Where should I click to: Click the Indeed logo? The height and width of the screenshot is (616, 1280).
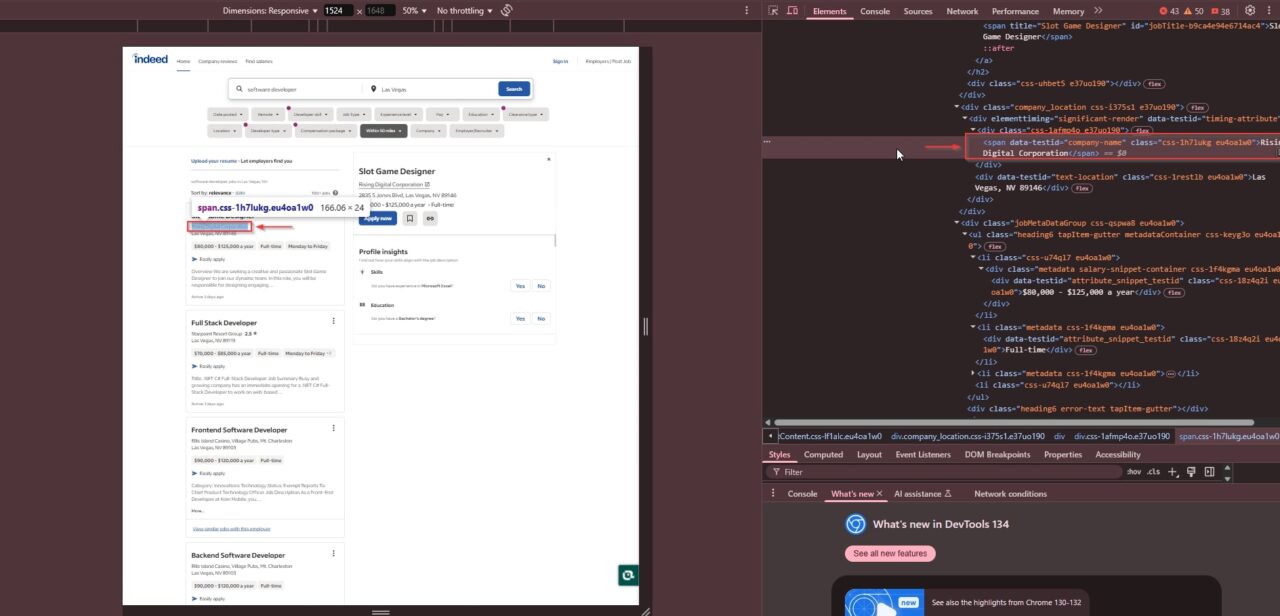(x=150, y=59)
